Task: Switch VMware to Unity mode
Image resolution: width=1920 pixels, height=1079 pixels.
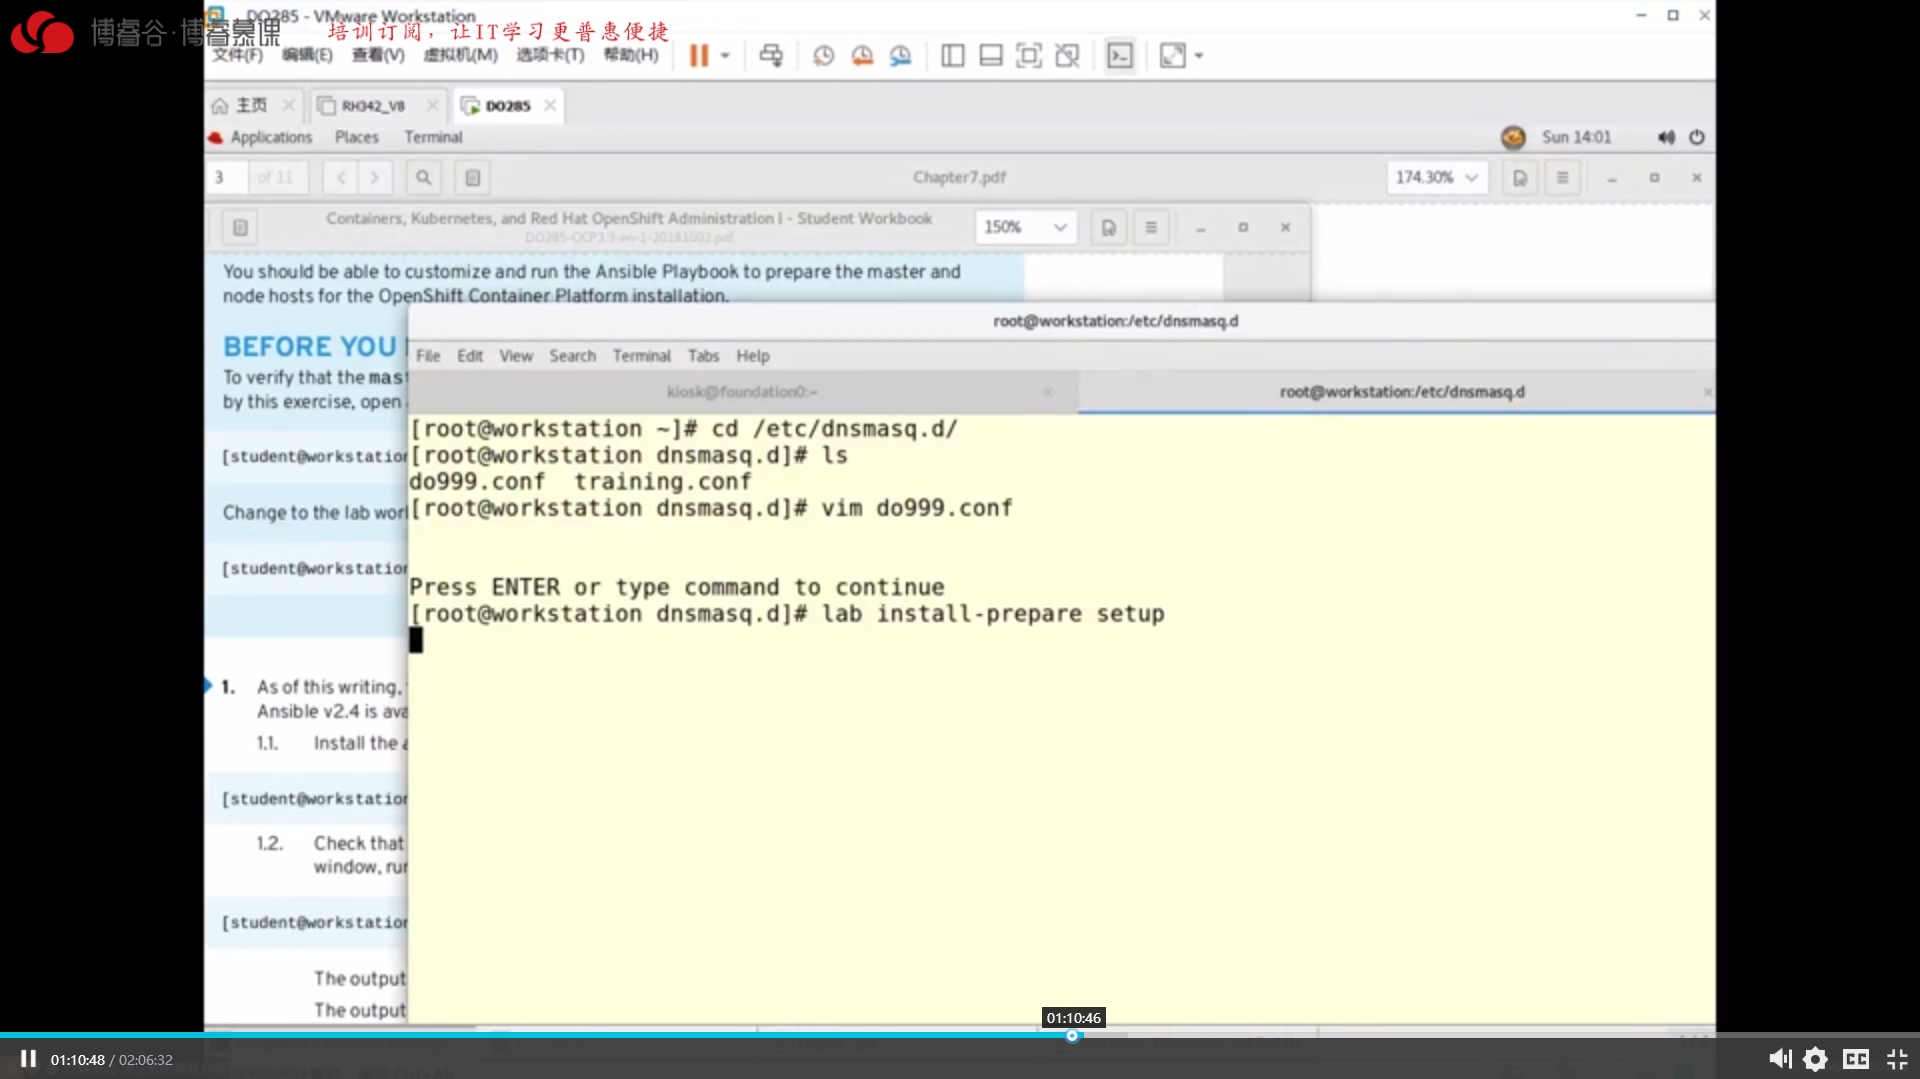Action: [1067, 56]
